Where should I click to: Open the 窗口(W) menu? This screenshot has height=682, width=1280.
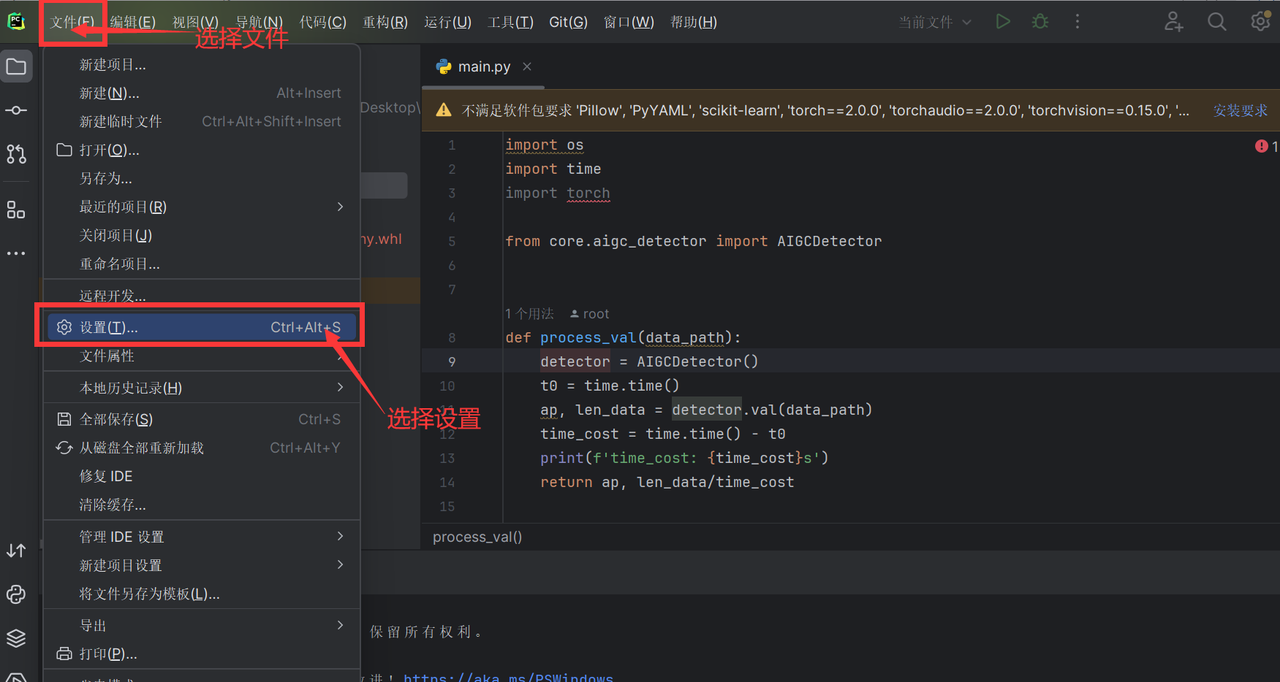click(629, 21)
